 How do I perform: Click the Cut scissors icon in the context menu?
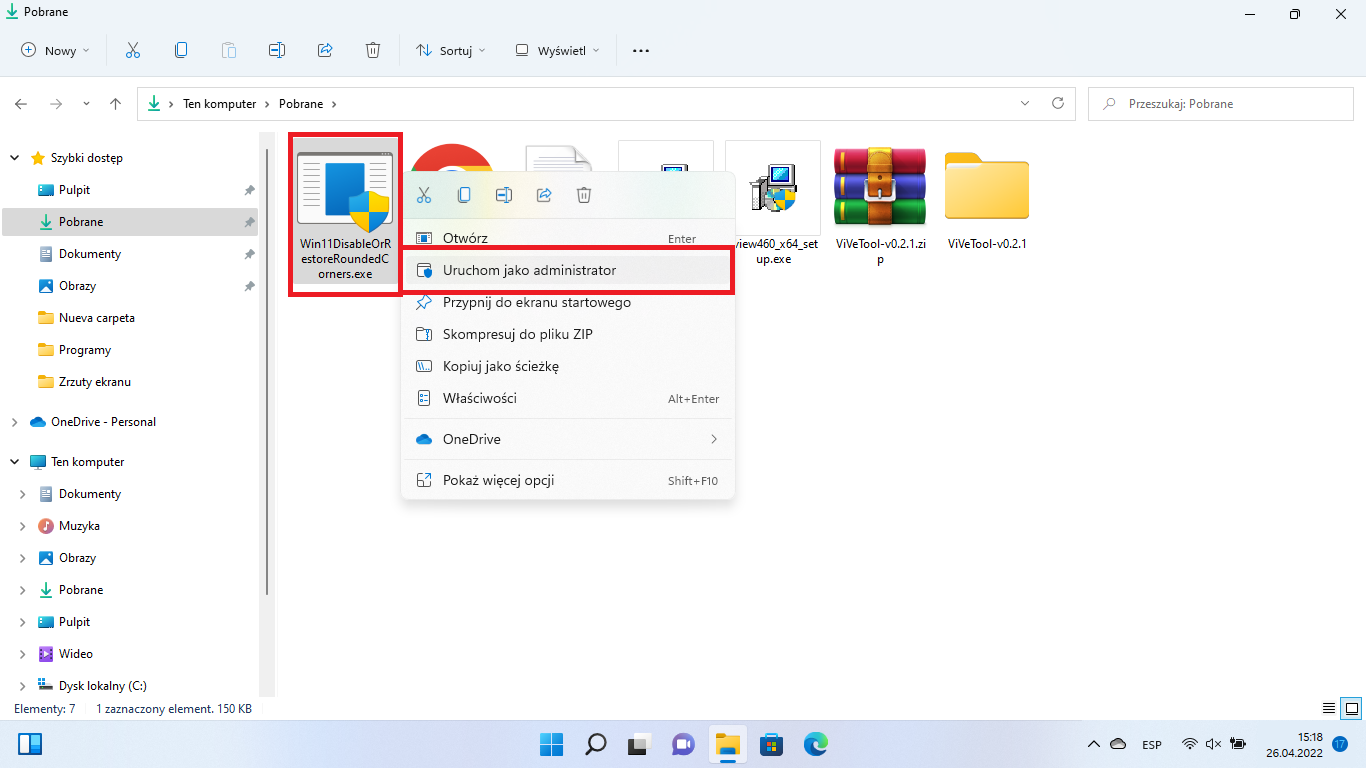tap(424, 195)
